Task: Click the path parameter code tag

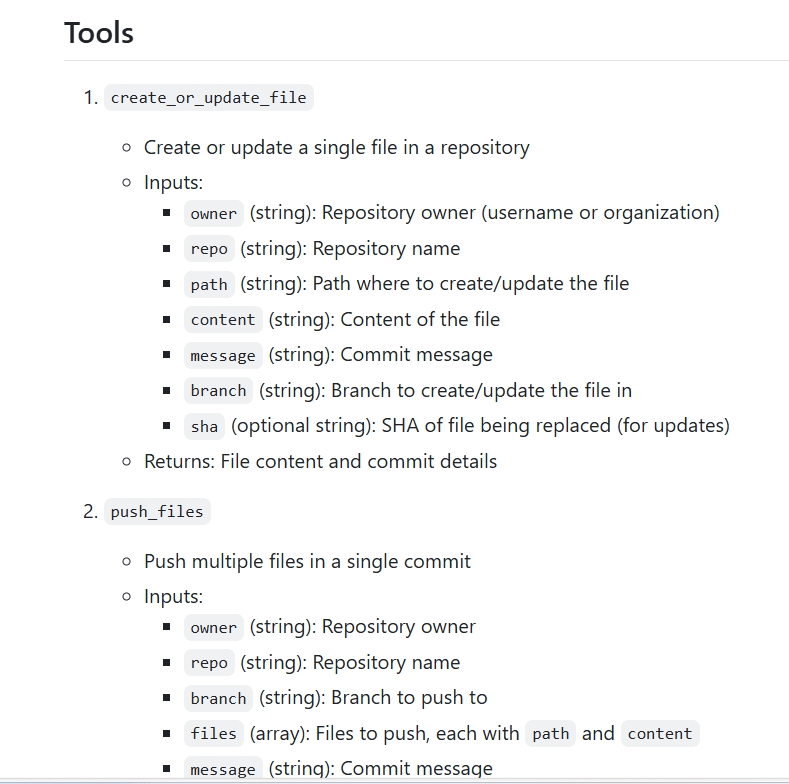Action: click(209, 284)
